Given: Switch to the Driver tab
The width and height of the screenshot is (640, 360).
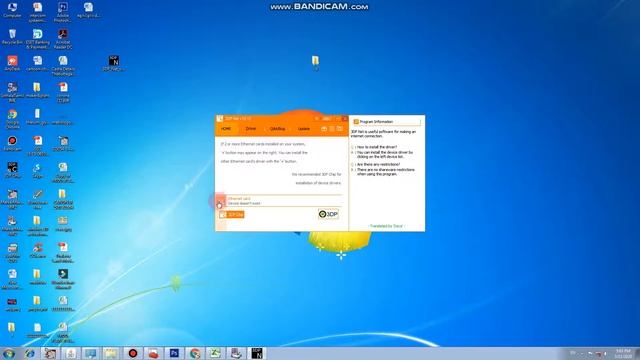Looking at the screenshot, I should coord(251,129).
